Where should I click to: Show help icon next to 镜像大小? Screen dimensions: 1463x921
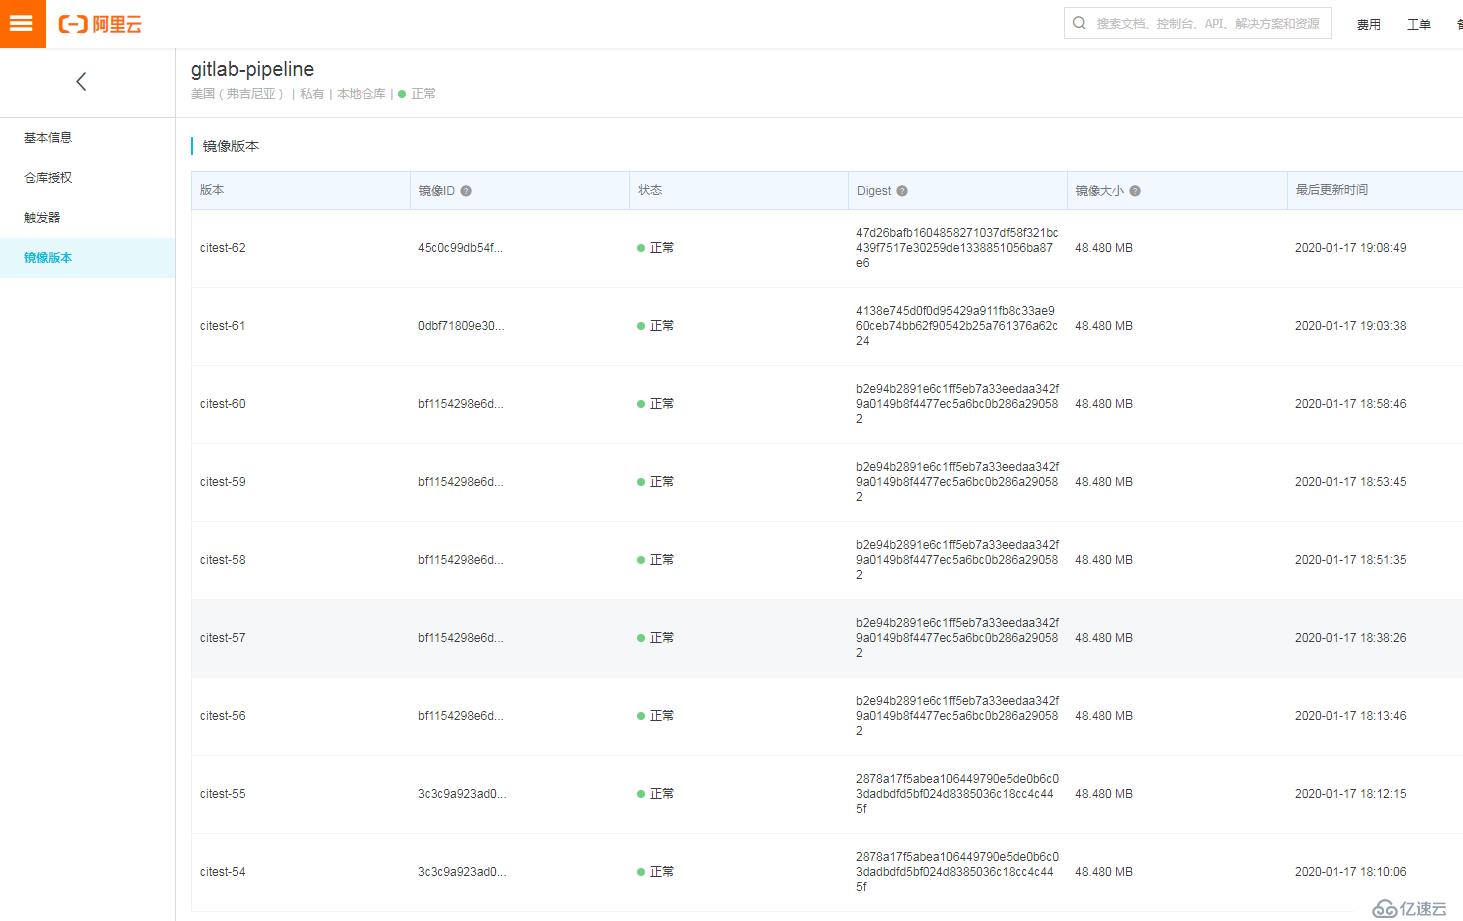click(x=1135, y=191)
